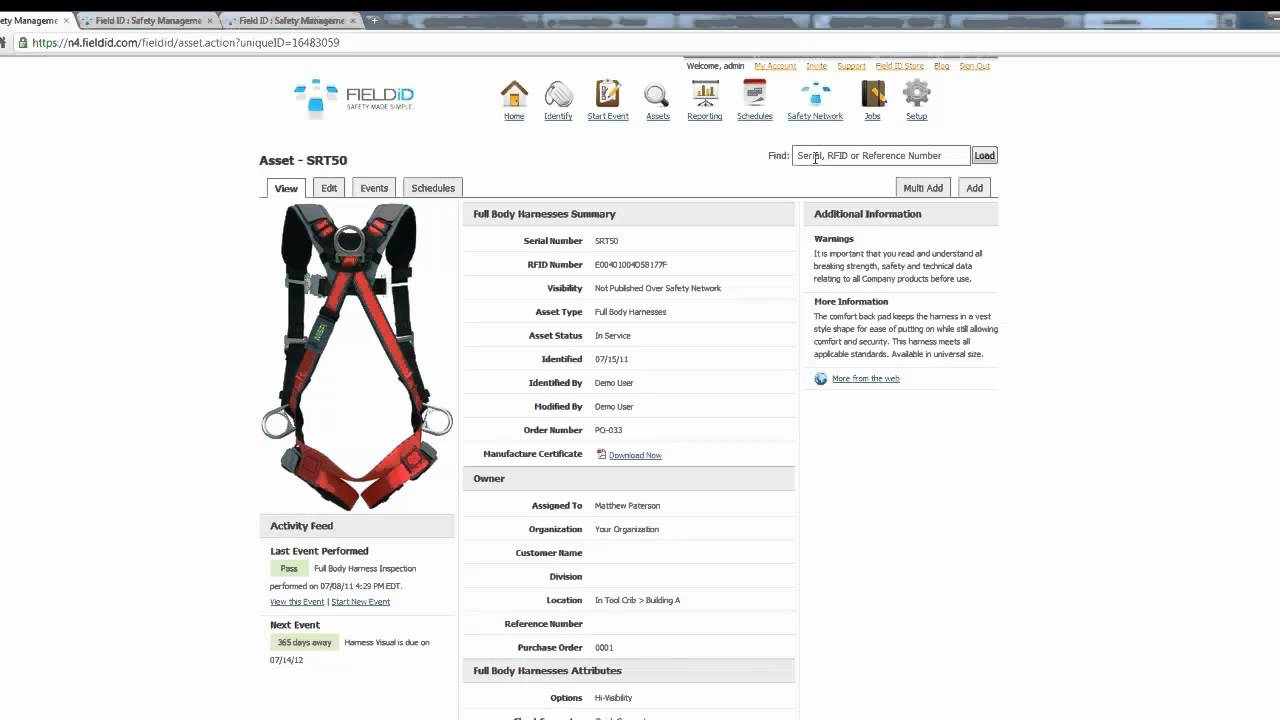Click serial number value SRT50

[606, 241]
